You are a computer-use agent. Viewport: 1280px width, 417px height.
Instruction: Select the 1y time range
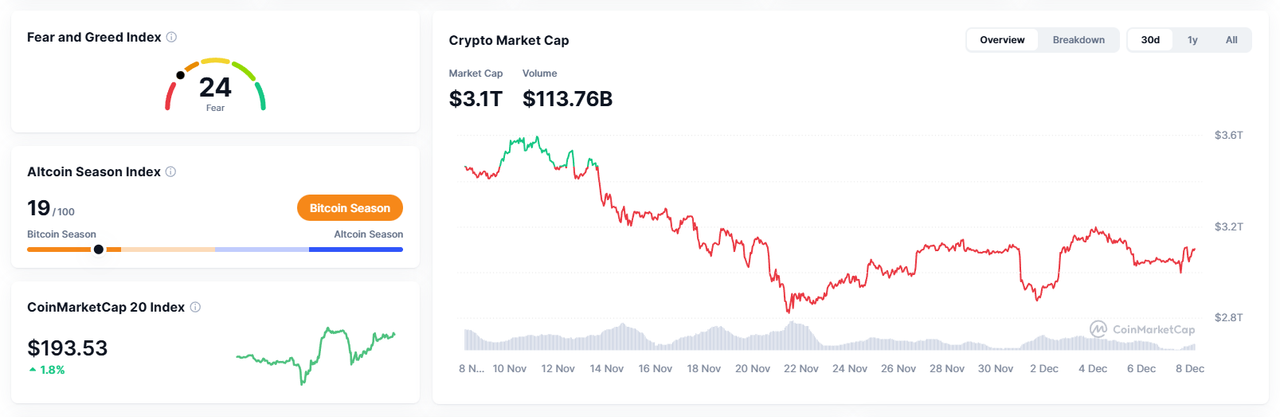[x=1192, y=40]
